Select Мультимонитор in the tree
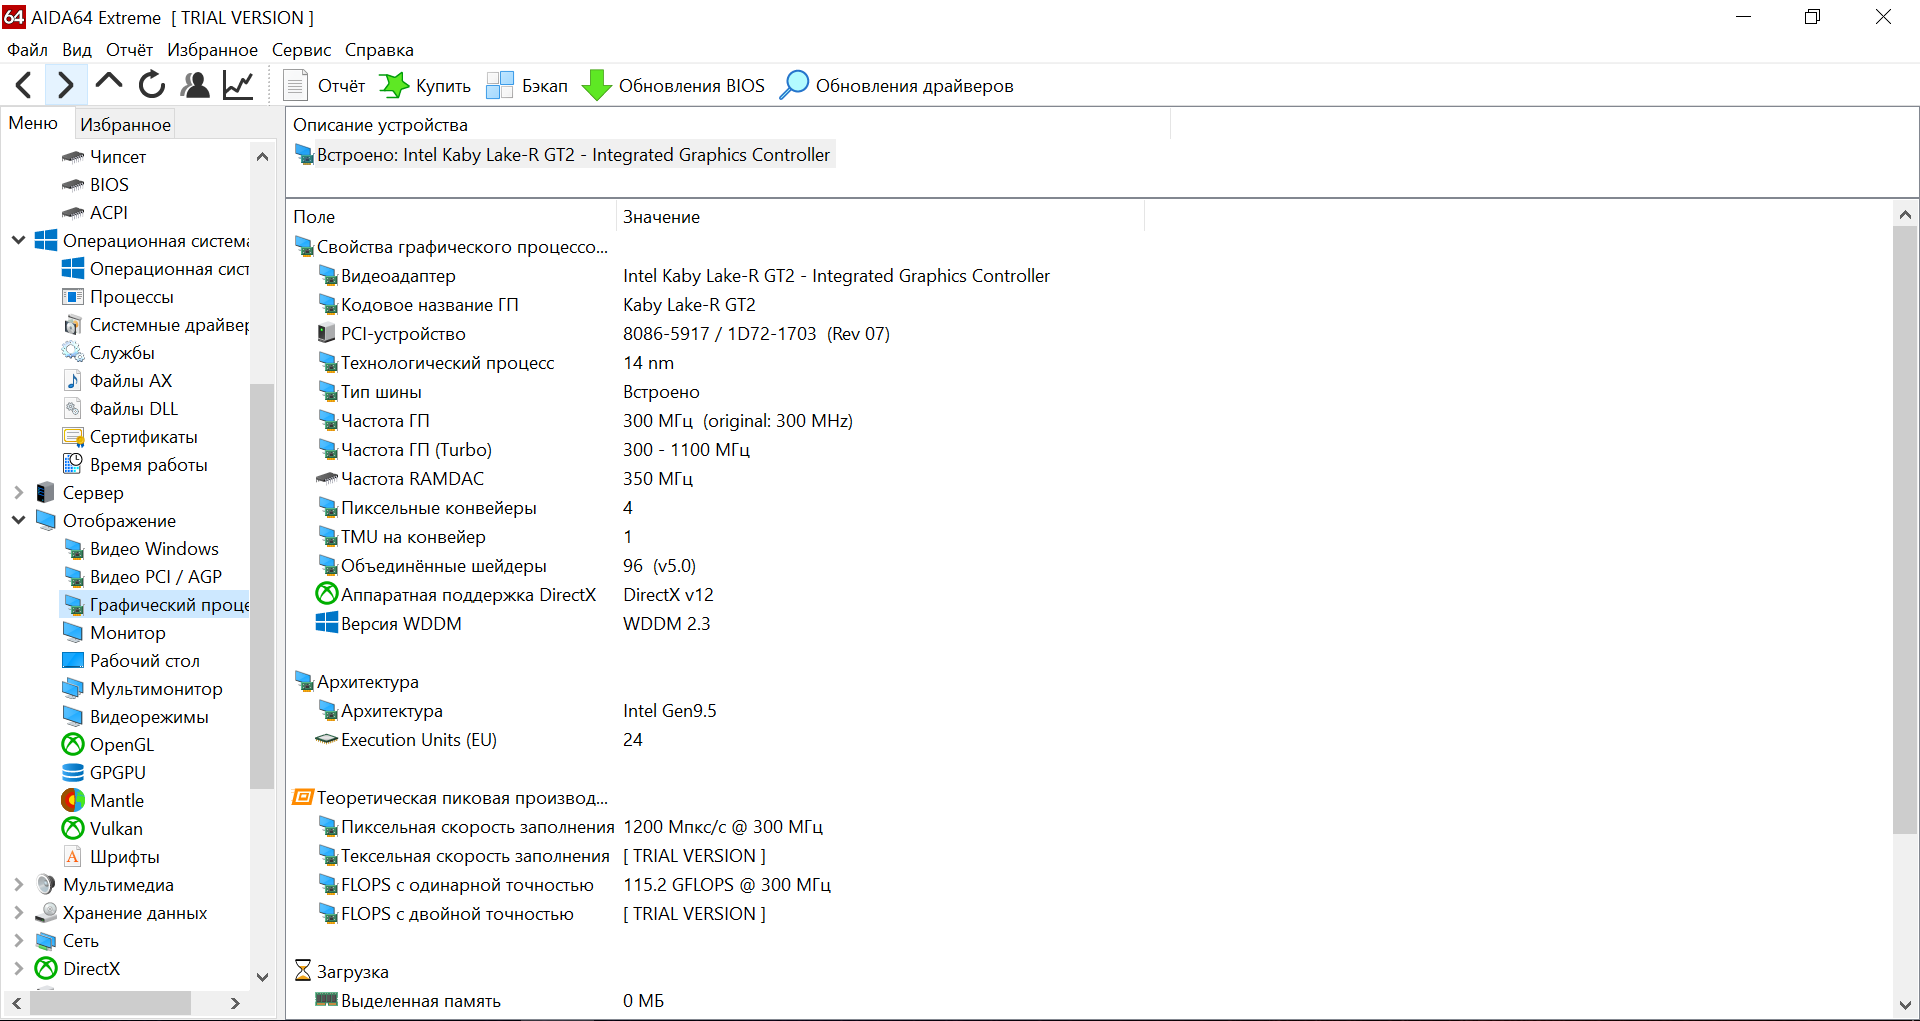 pos(156,689)
